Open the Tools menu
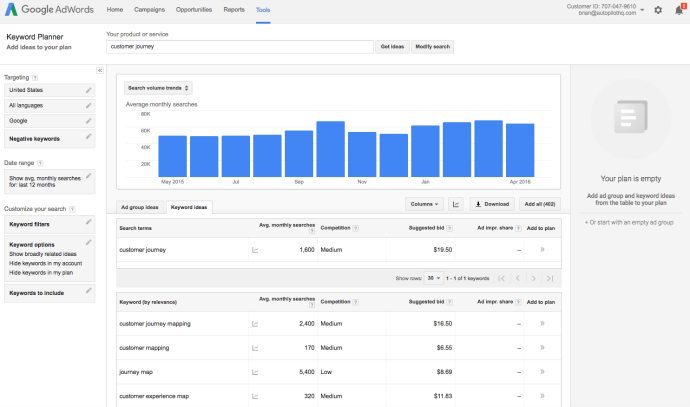This screenshot has height=407, width=690. [x=263, y=10]
